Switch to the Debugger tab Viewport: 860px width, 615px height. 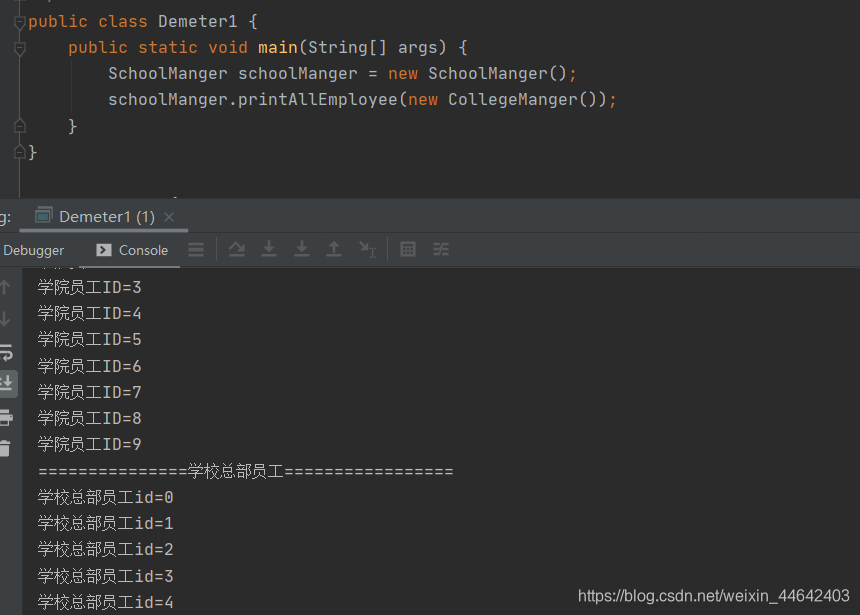(33, 250)
